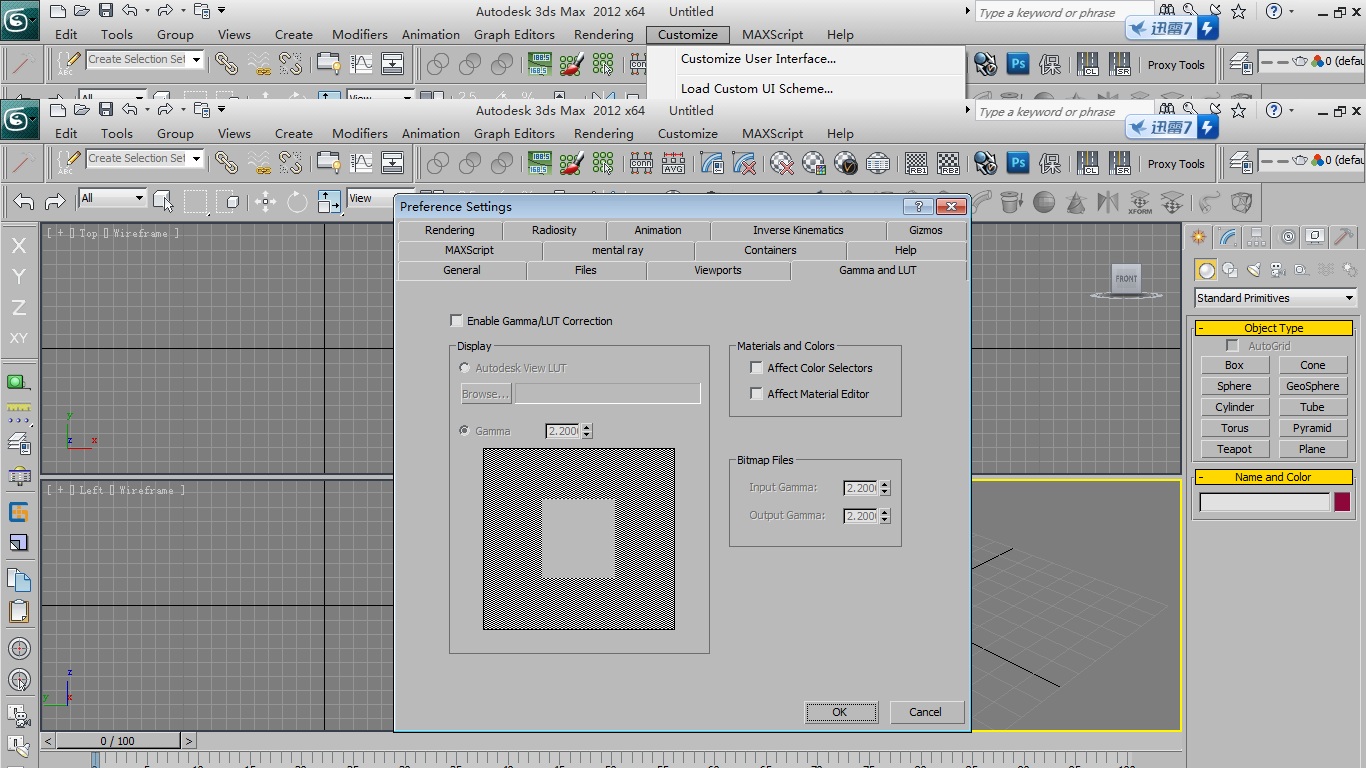This screenshot has width=1366, height=768.
Task: Open the mental ray tab
Action: coord(618,250)
